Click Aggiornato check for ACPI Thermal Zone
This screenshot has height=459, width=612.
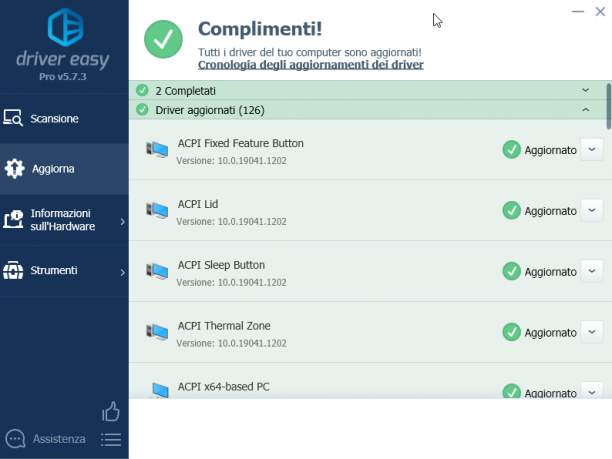tap(511, 332)
